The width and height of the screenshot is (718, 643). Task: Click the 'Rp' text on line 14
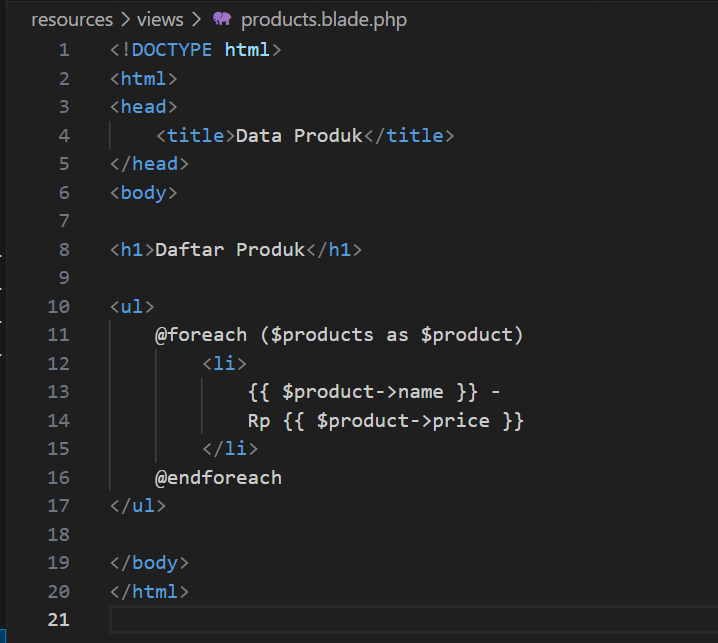click(x=259, y=420)
